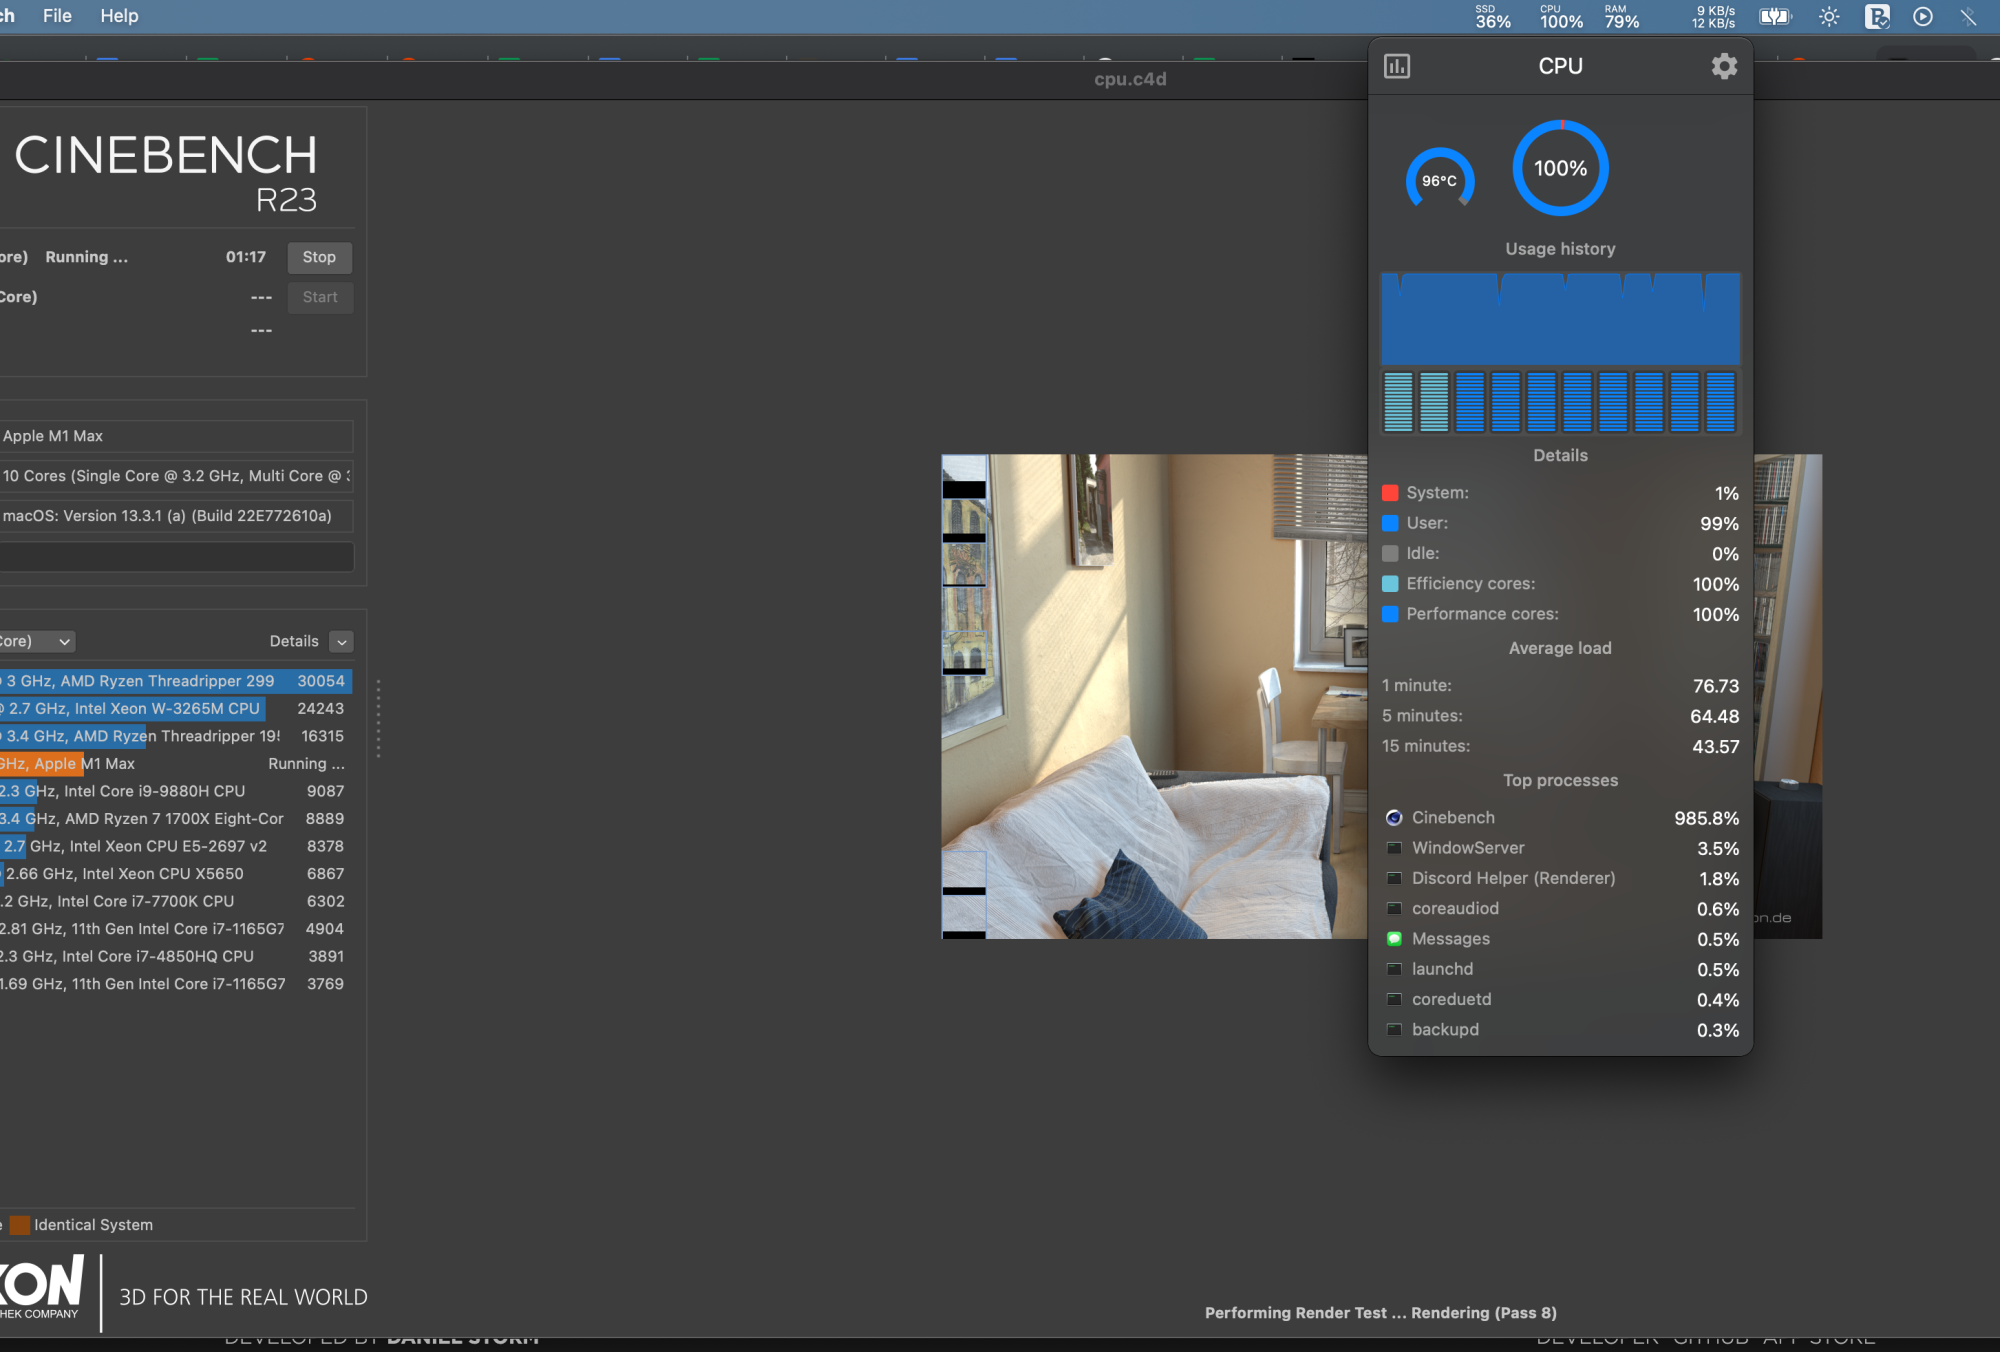Expand the Details dropdown chevron

point(342,642)
